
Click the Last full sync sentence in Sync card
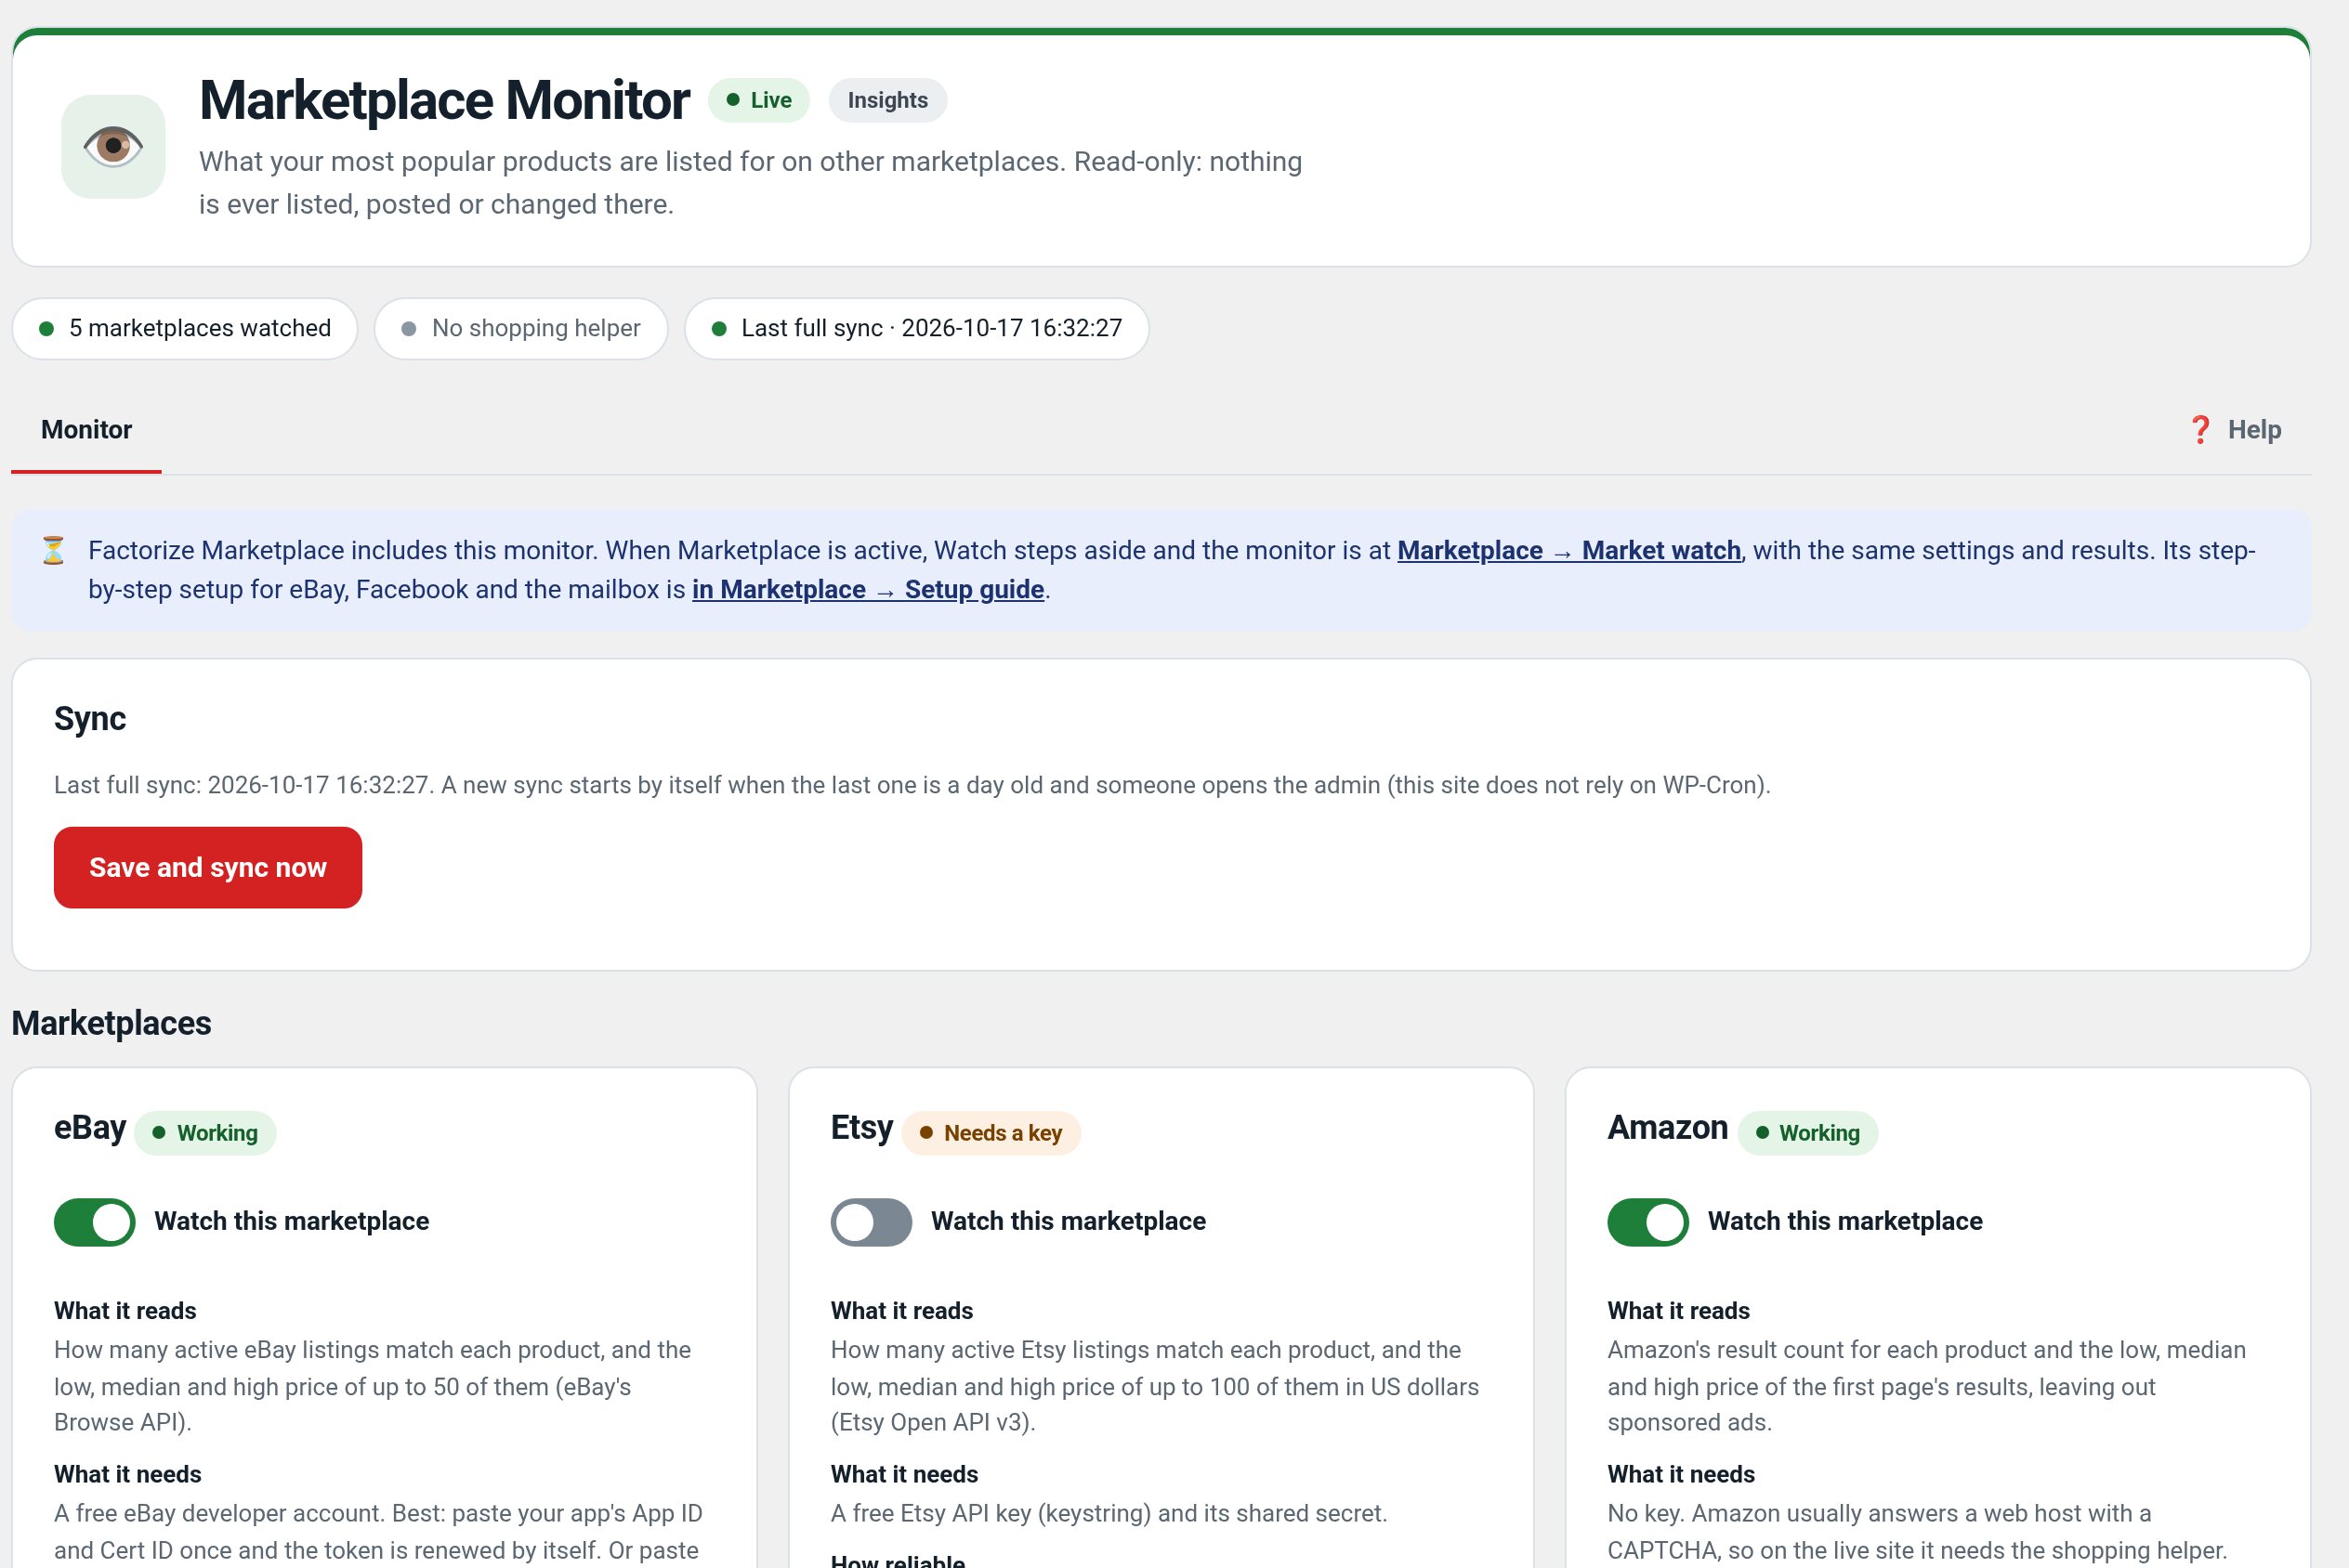click(912, 785)
